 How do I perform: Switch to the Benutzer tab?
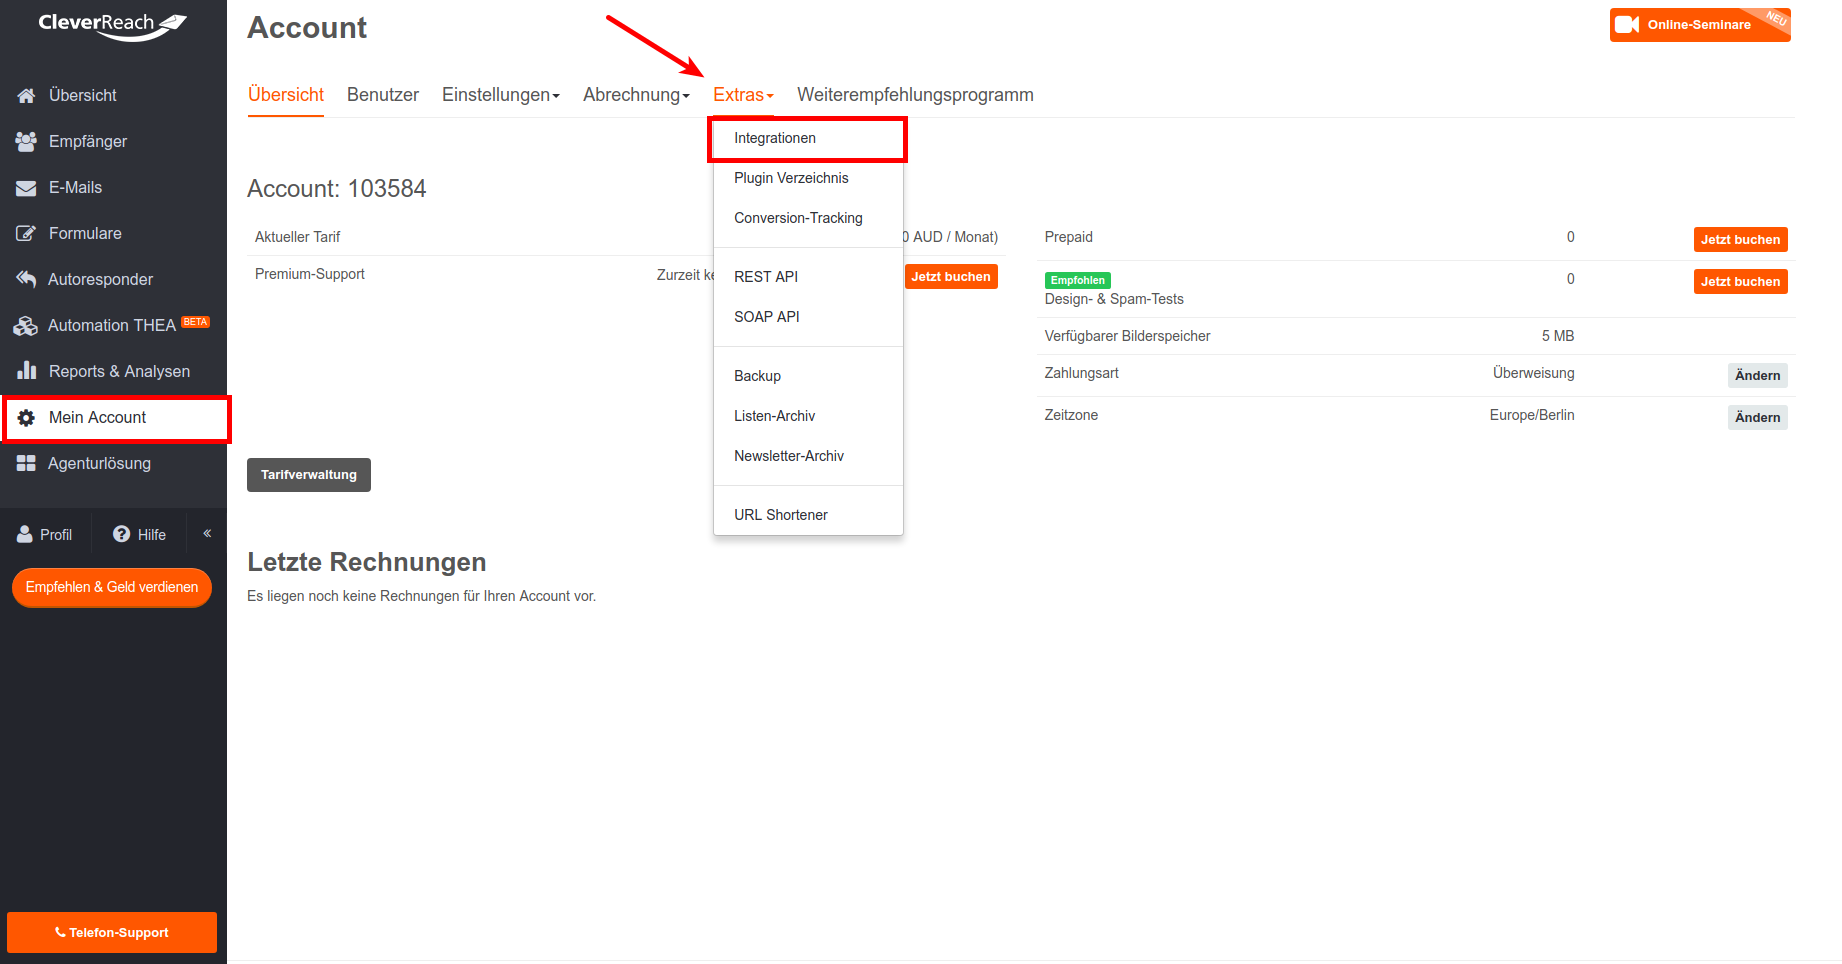coord(383,95)
